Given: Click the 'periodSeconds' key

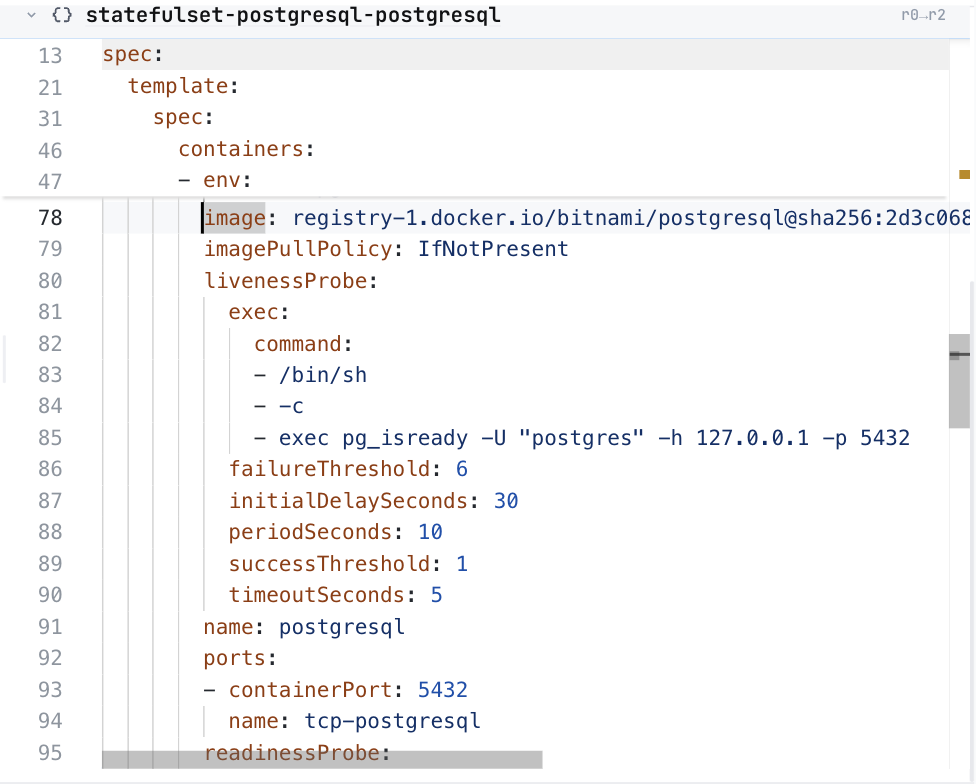Looking at the screenshot, I should (x=311, y=531).
